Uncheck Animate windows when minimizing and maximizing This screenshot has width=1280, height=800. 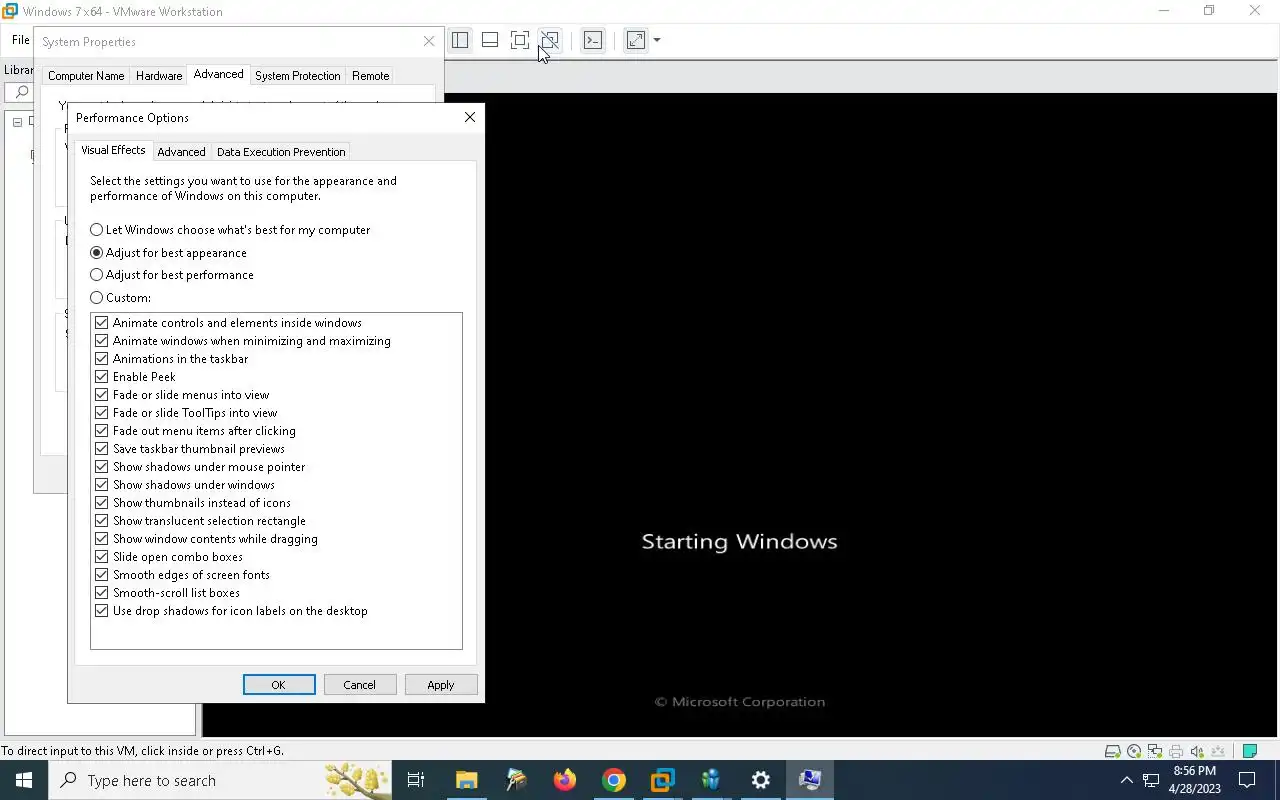101,341
